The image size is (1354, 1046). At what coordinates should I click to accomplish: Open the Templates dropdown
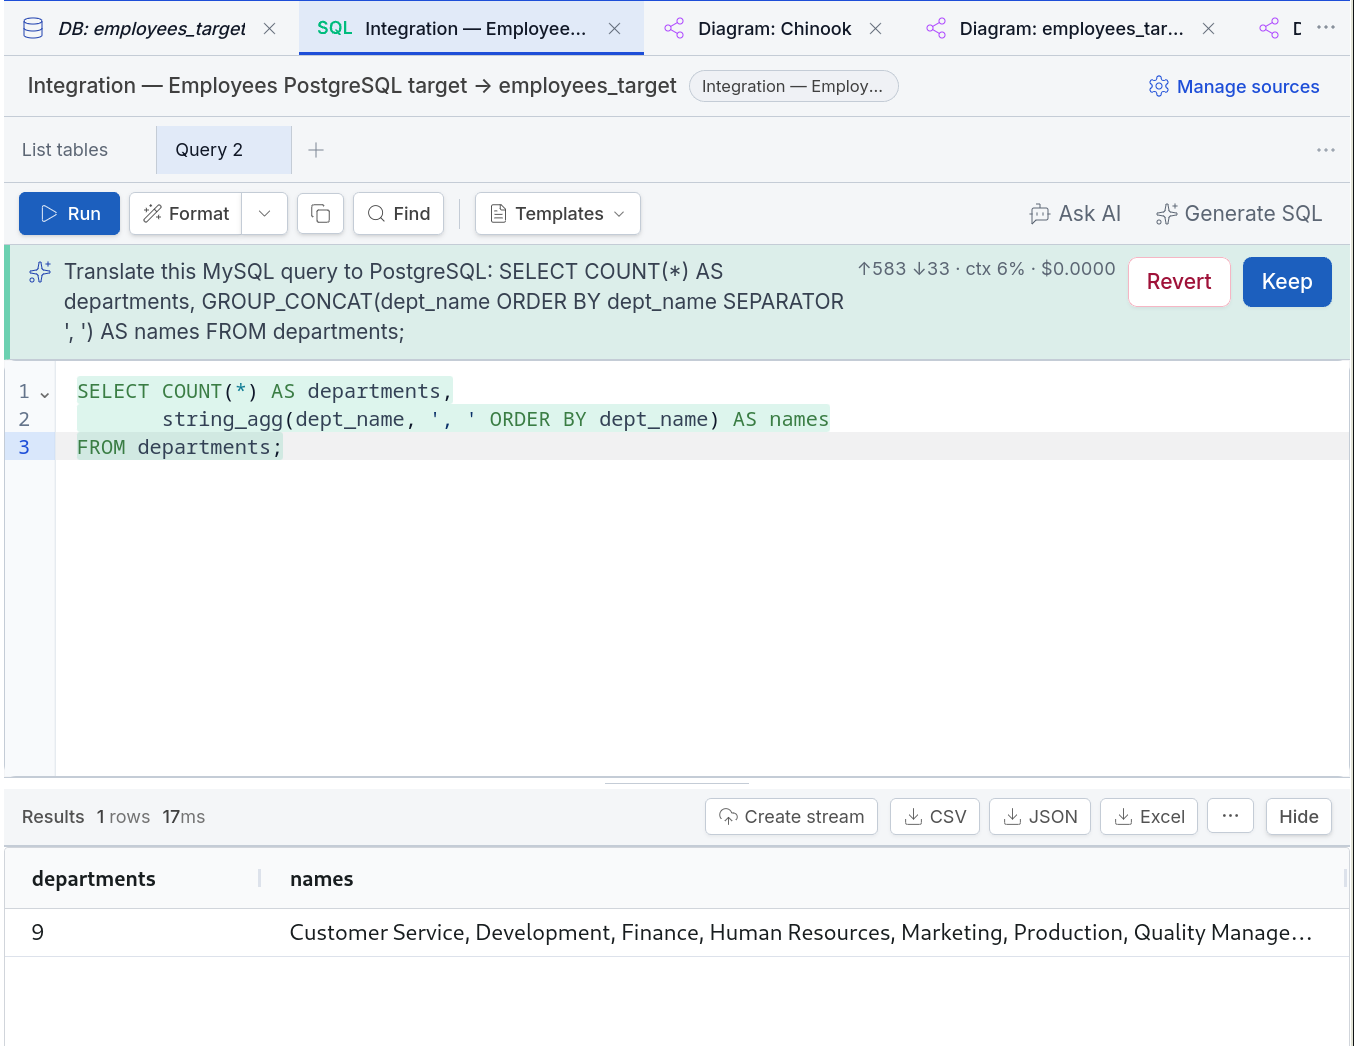[558, 214]
